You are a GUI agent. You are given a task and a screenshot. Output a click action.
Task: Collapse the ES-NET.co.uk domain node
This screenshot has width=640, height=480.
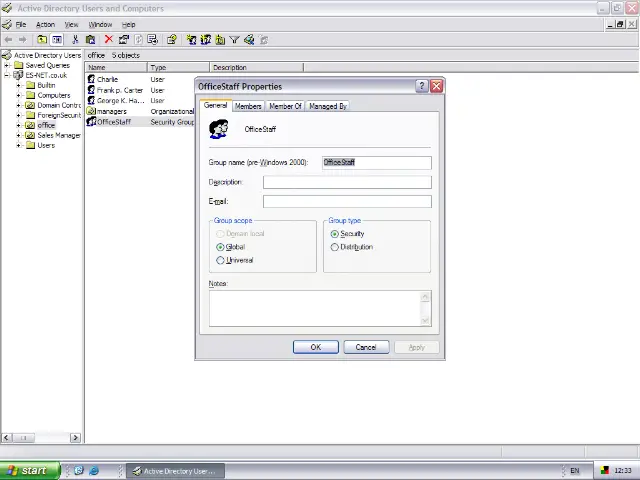point(7,75)
